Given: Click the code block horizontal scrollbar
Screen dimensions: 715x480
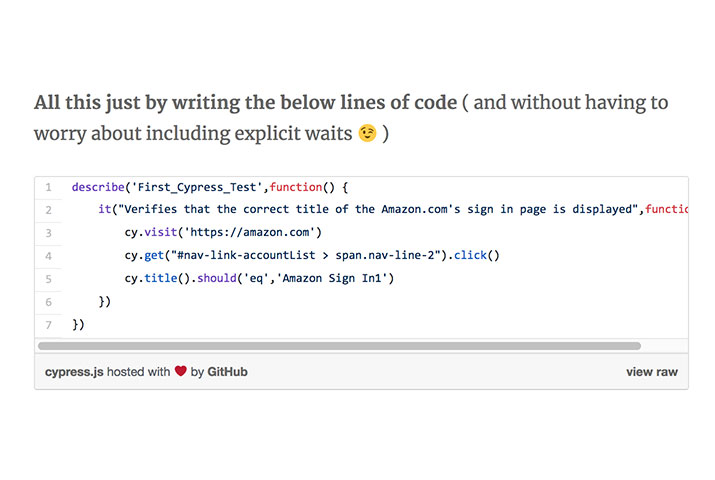Looking at the screenshot, I should [339, 346].
